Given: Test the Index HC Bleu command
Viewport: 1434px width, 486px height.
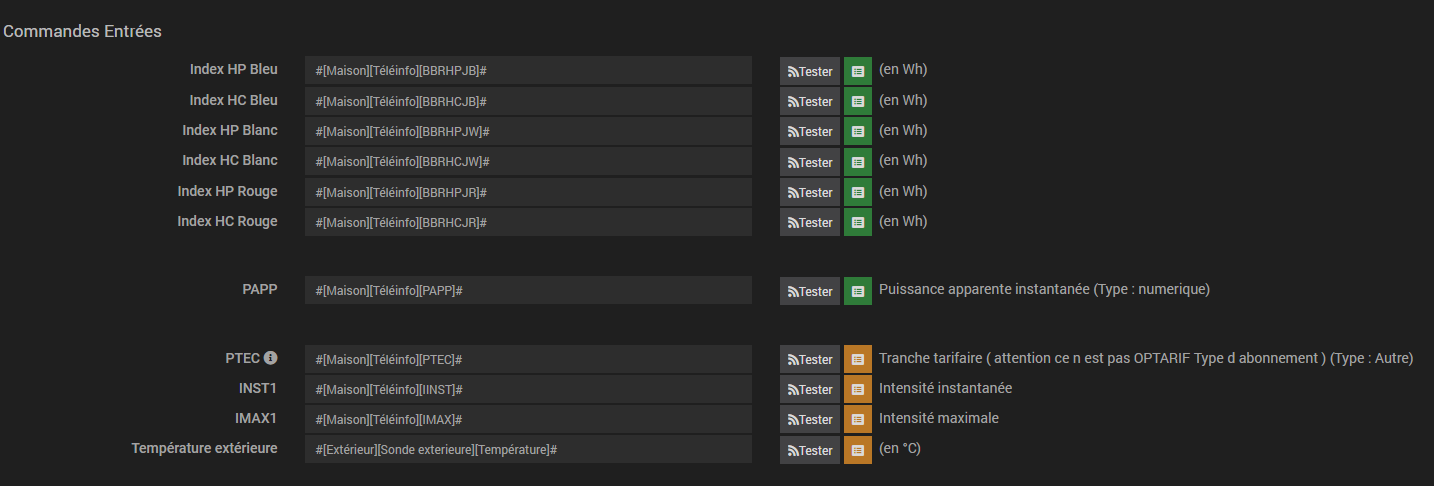Looking at the screenshot, I should pos(810,101).
